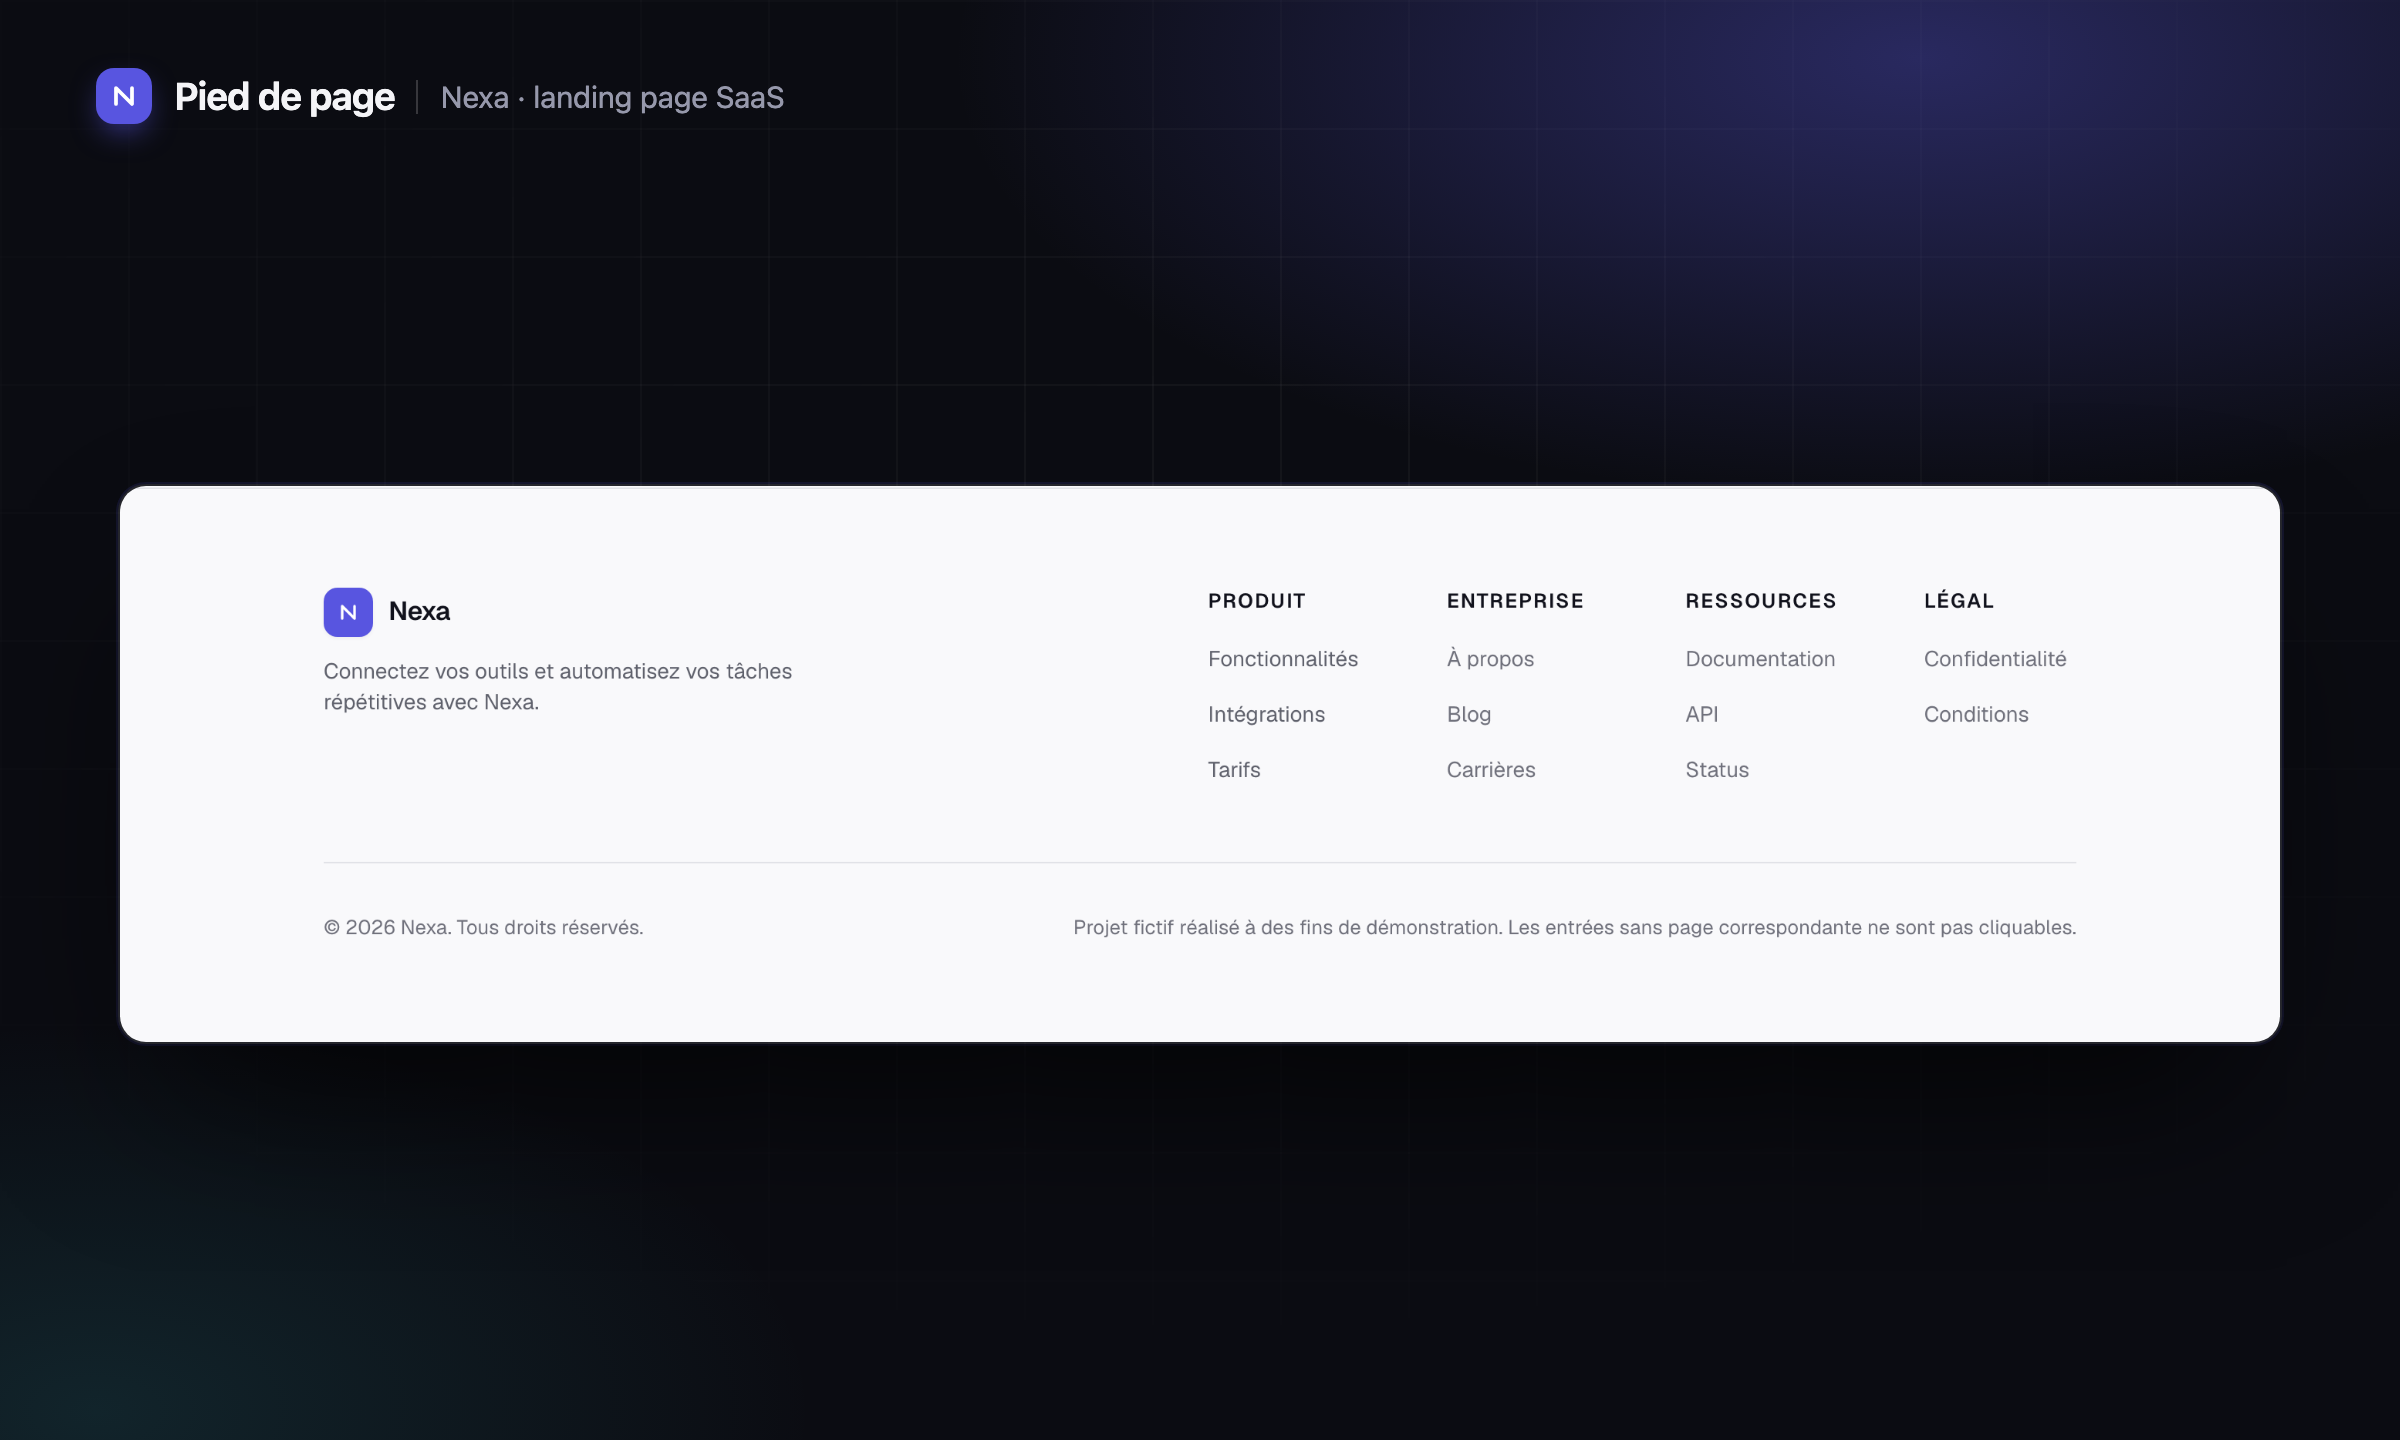Open the Tarifs link
2400x1440 pixels.
(x=1234, y=770)
